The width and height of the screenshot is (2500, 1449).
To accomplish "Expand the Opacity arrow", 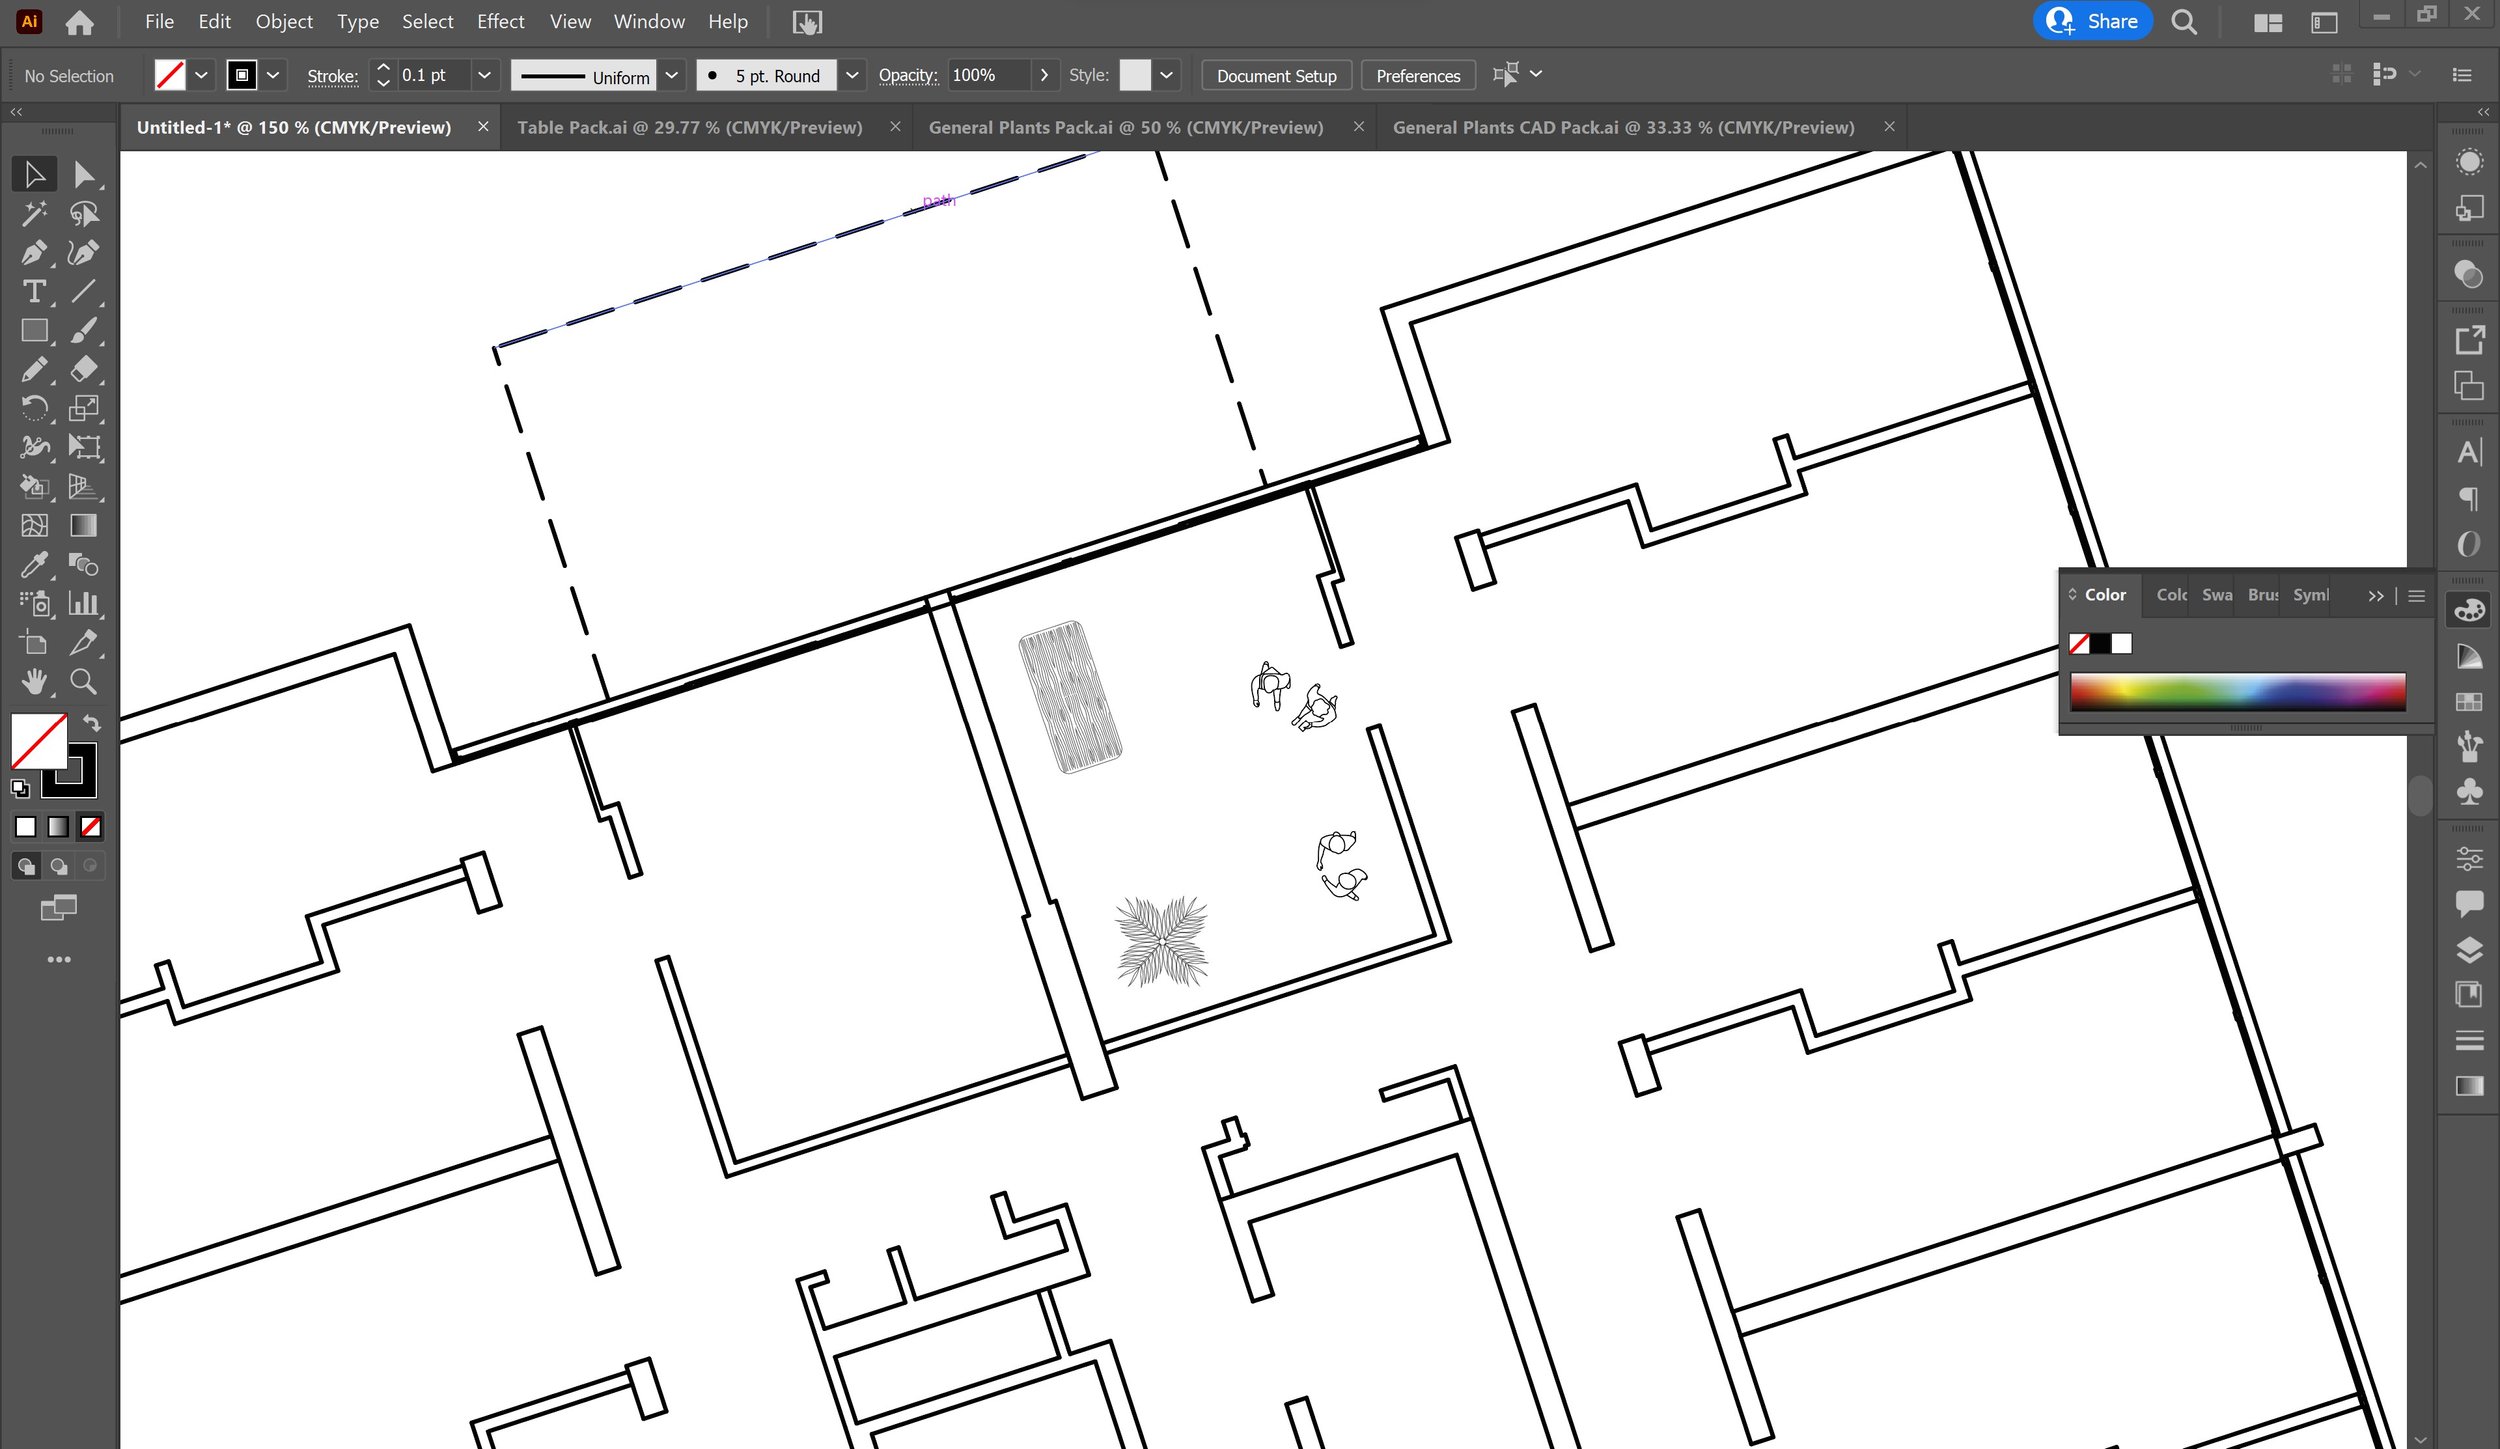I will (x=1044, y=75).
